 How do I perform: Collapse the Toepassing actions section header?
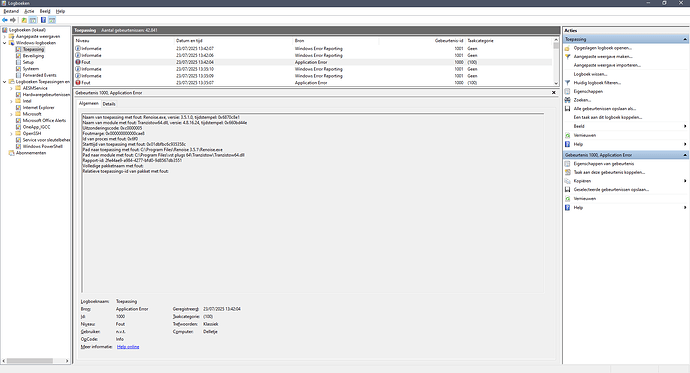tap(685, 39)
